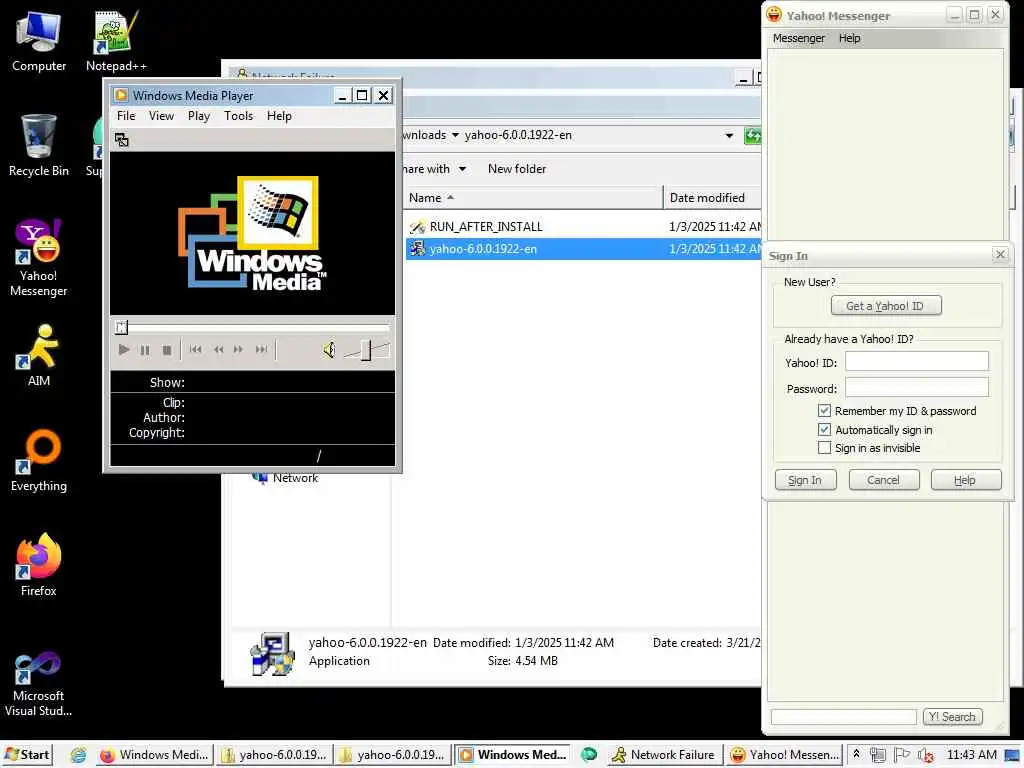The height and width of the screenshot is (768, 1024).
Task: Click New folder in Explorer toolbar
Action: (517, 169)
